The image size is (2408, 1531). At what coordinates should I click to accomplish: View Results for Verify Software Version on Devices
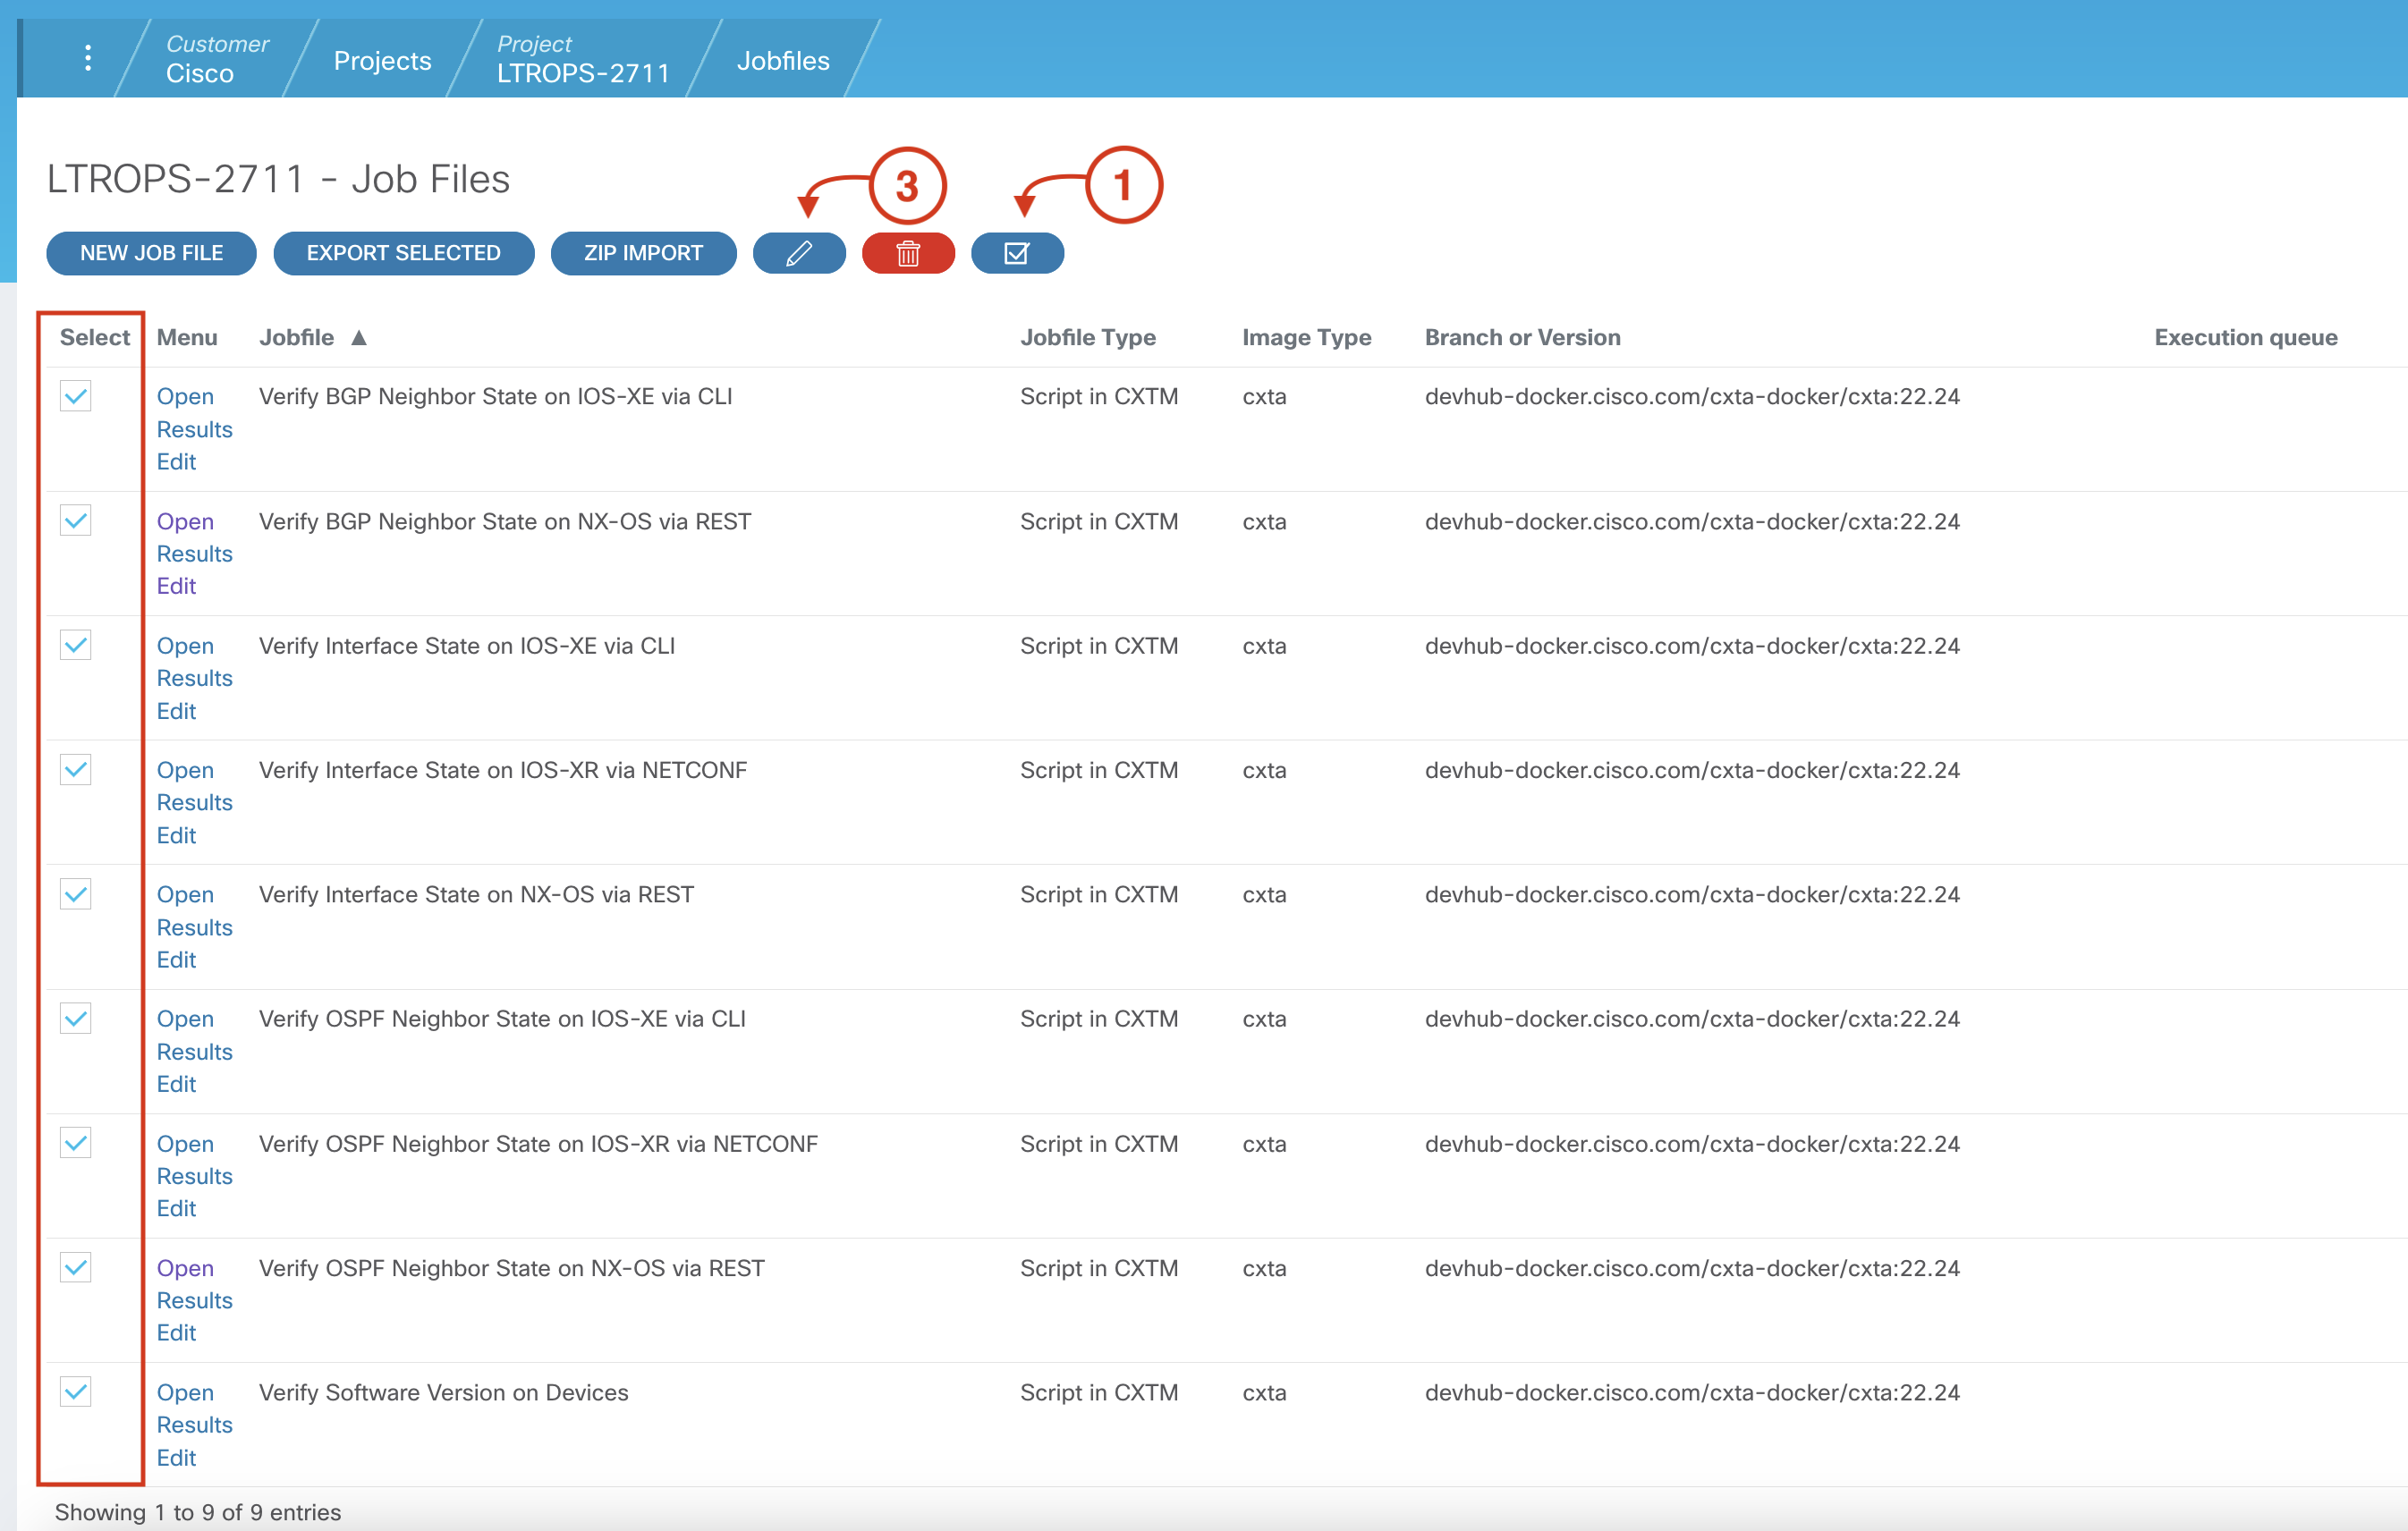pyautogui.click(x=194, y=1425)
